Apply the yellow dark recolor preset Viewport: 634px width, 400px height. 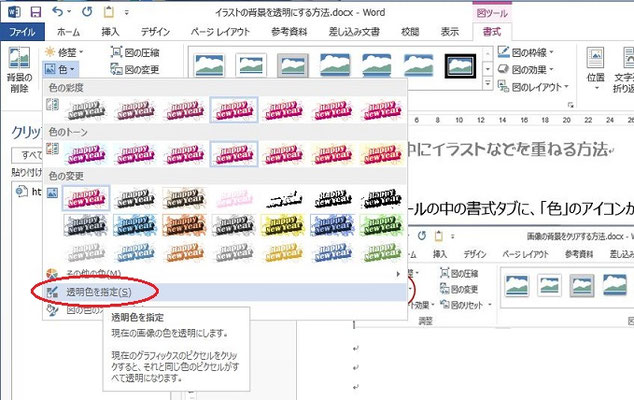click(x=283, y=225)
